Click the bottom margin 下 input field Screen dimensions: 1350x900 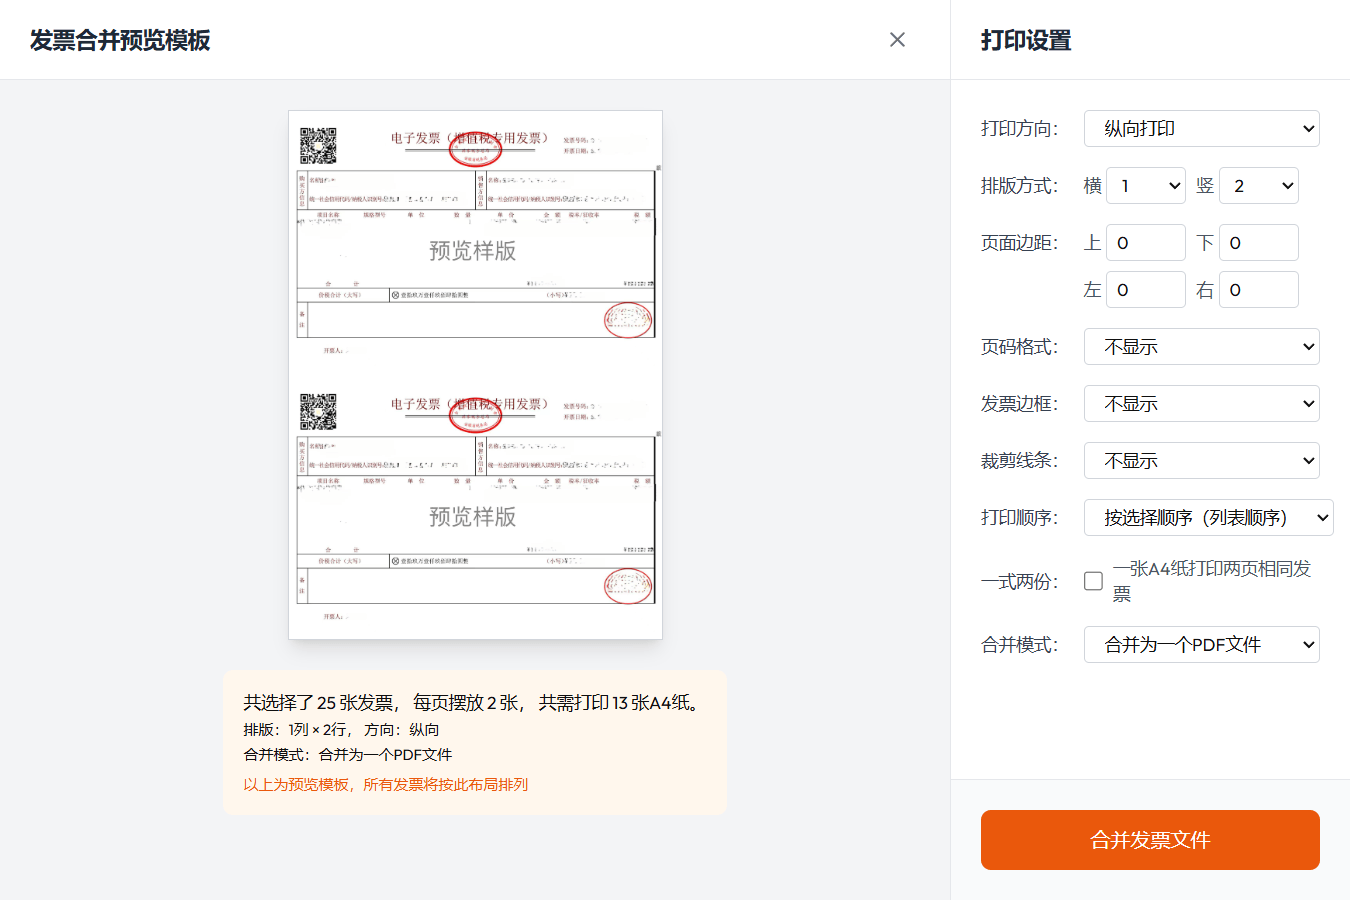(x=1258, y=243)
